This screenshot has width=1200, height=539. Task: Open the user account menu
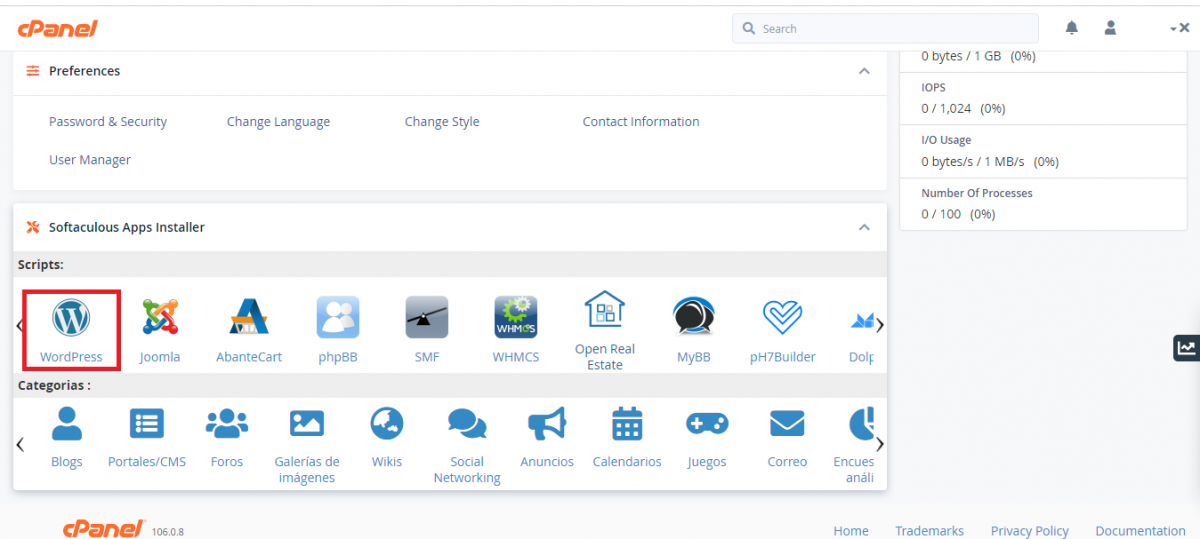(x=1110, y=28)
